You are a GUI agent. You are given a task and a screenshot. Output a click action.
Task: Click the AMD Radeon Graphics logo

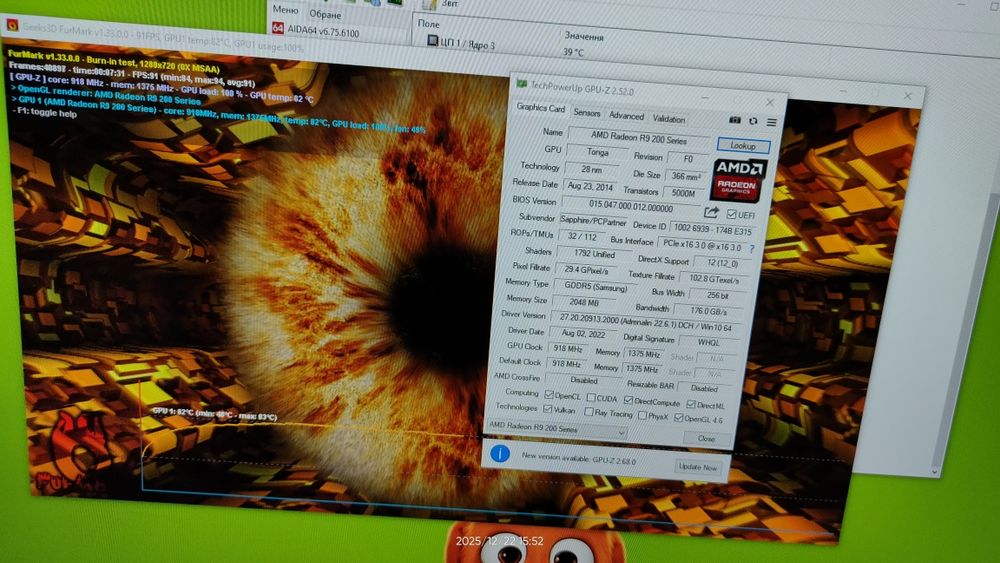(739, 180)
